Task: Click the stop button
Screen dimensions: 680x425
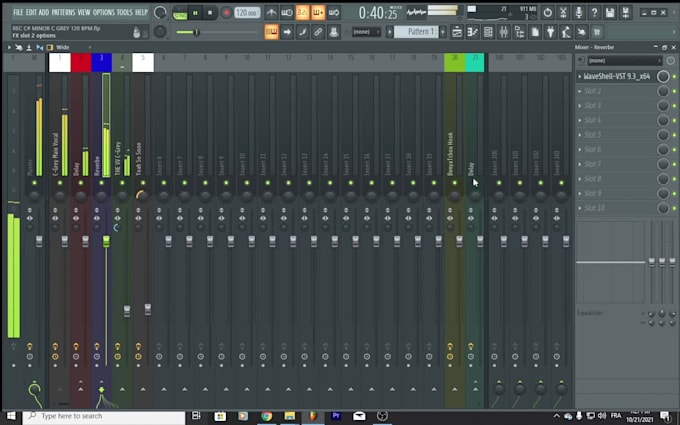Action: tap(210, 13)
